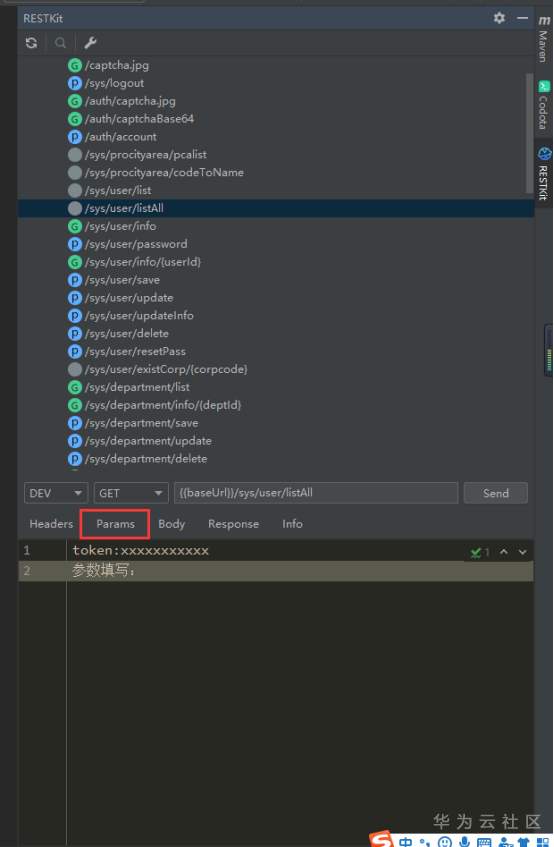
Task: Hide the RESTKit panel with minimize dash
Action: click(x=522, y=18)
